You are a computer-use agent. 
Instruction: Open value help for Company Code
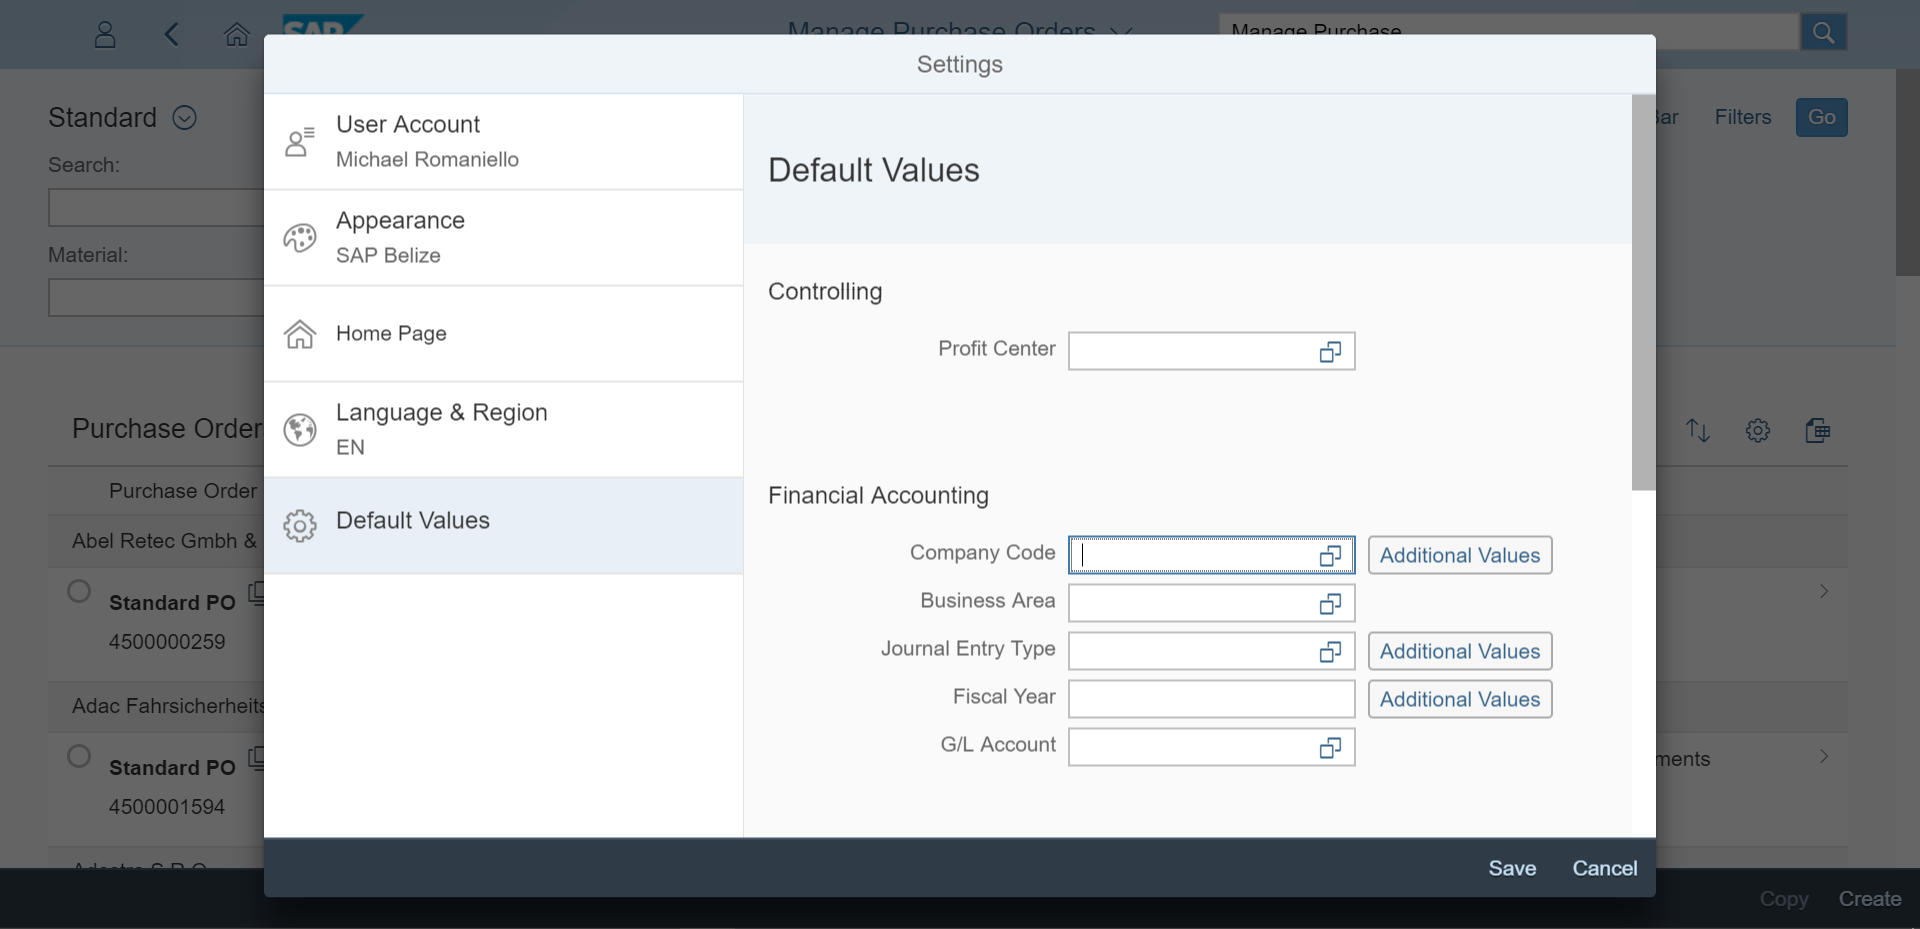[1330, 556]
